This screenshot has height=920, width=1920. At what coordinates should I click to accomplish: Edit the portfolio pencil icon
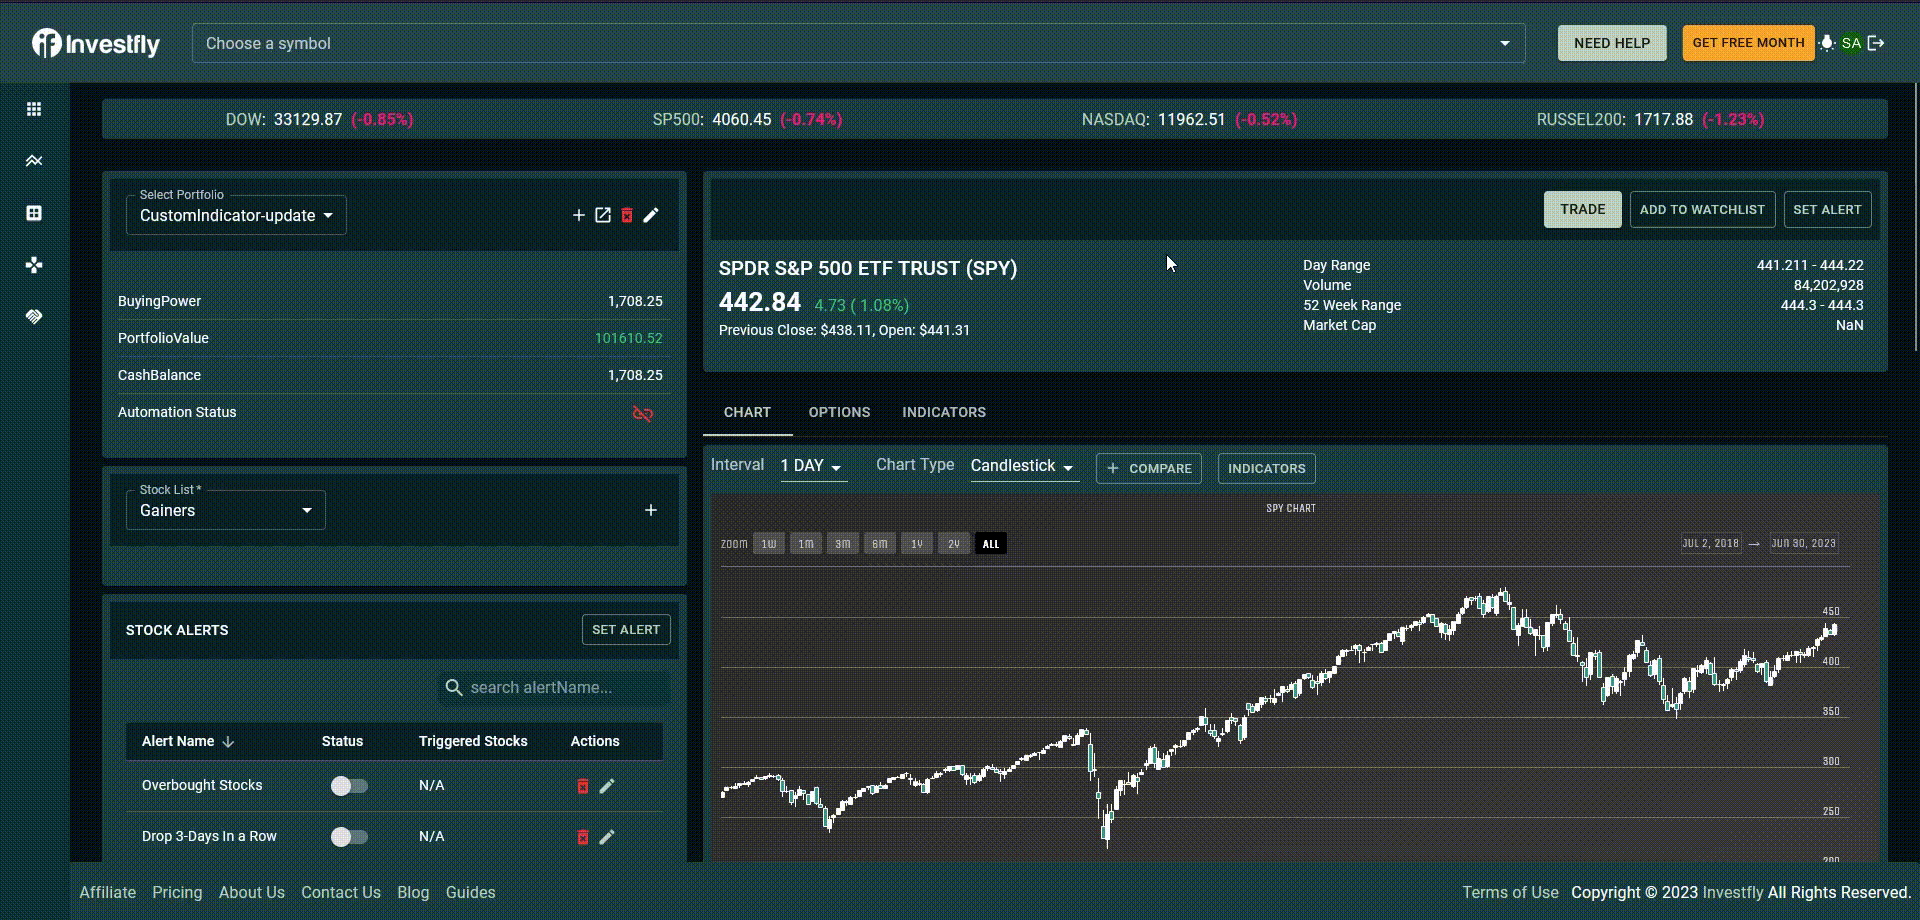(651, 215)
